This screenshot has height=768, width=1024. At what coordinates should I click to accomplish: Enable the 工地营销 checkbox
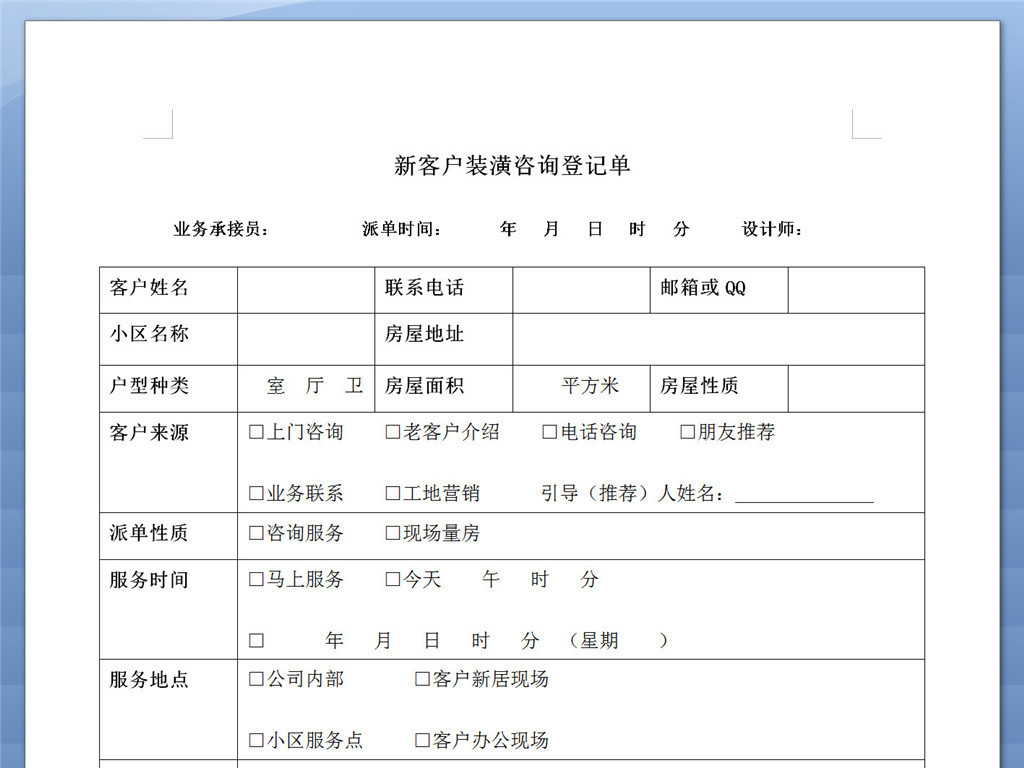click(393, 494)
